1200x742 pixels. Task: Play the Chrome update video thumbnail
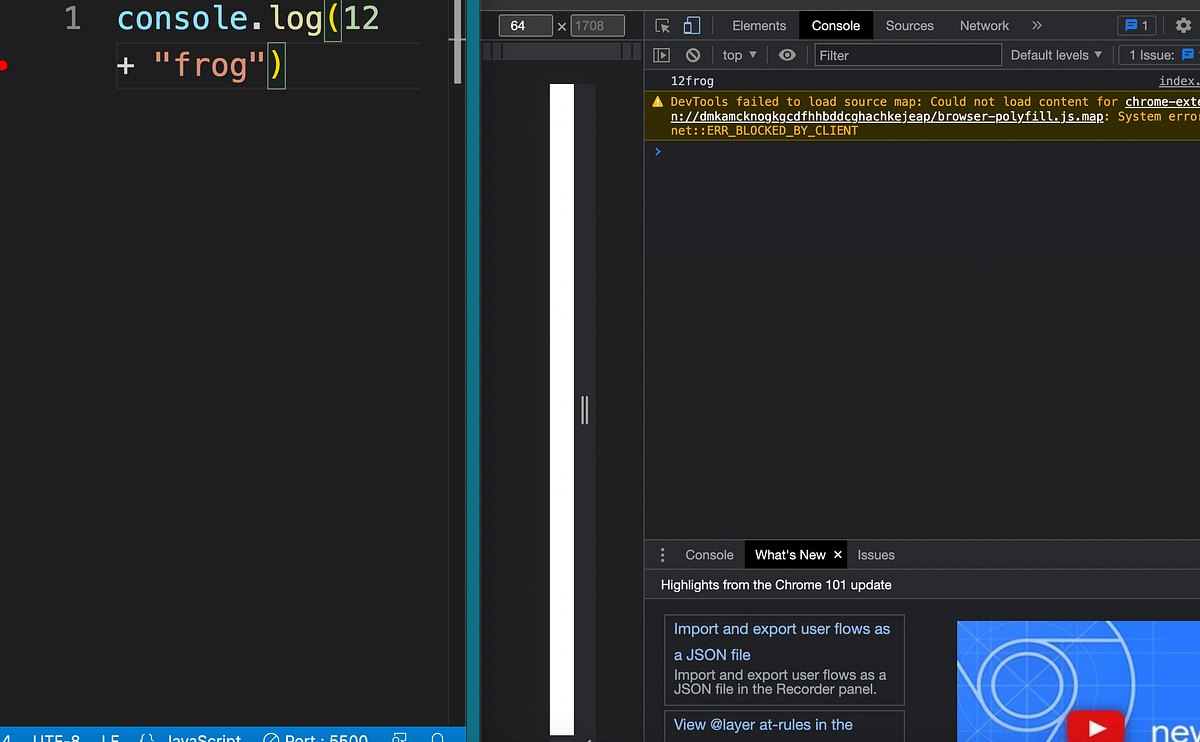coord(1097,727)
